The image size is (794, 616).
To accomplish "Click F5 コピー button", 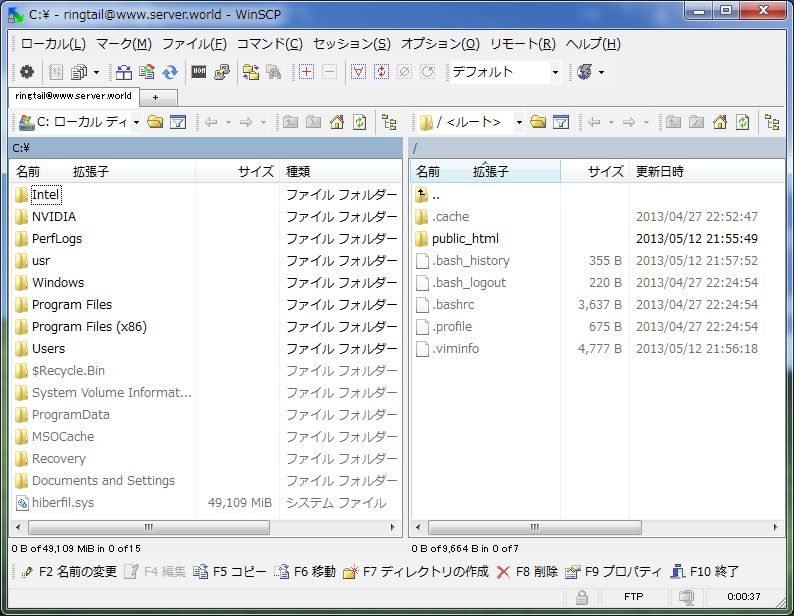I will pyautogui.click(x=230, y=572).
